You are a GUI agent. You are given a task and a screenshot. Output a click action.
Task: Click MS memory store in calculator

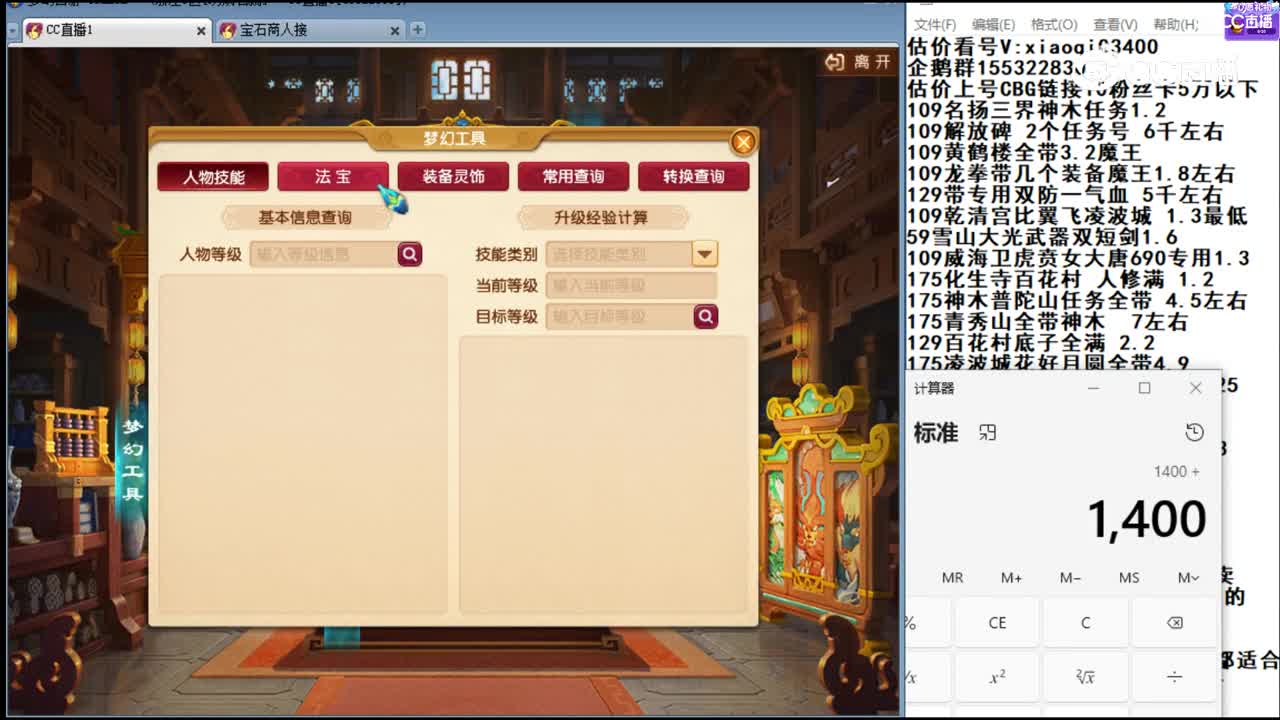point(1129,577)
